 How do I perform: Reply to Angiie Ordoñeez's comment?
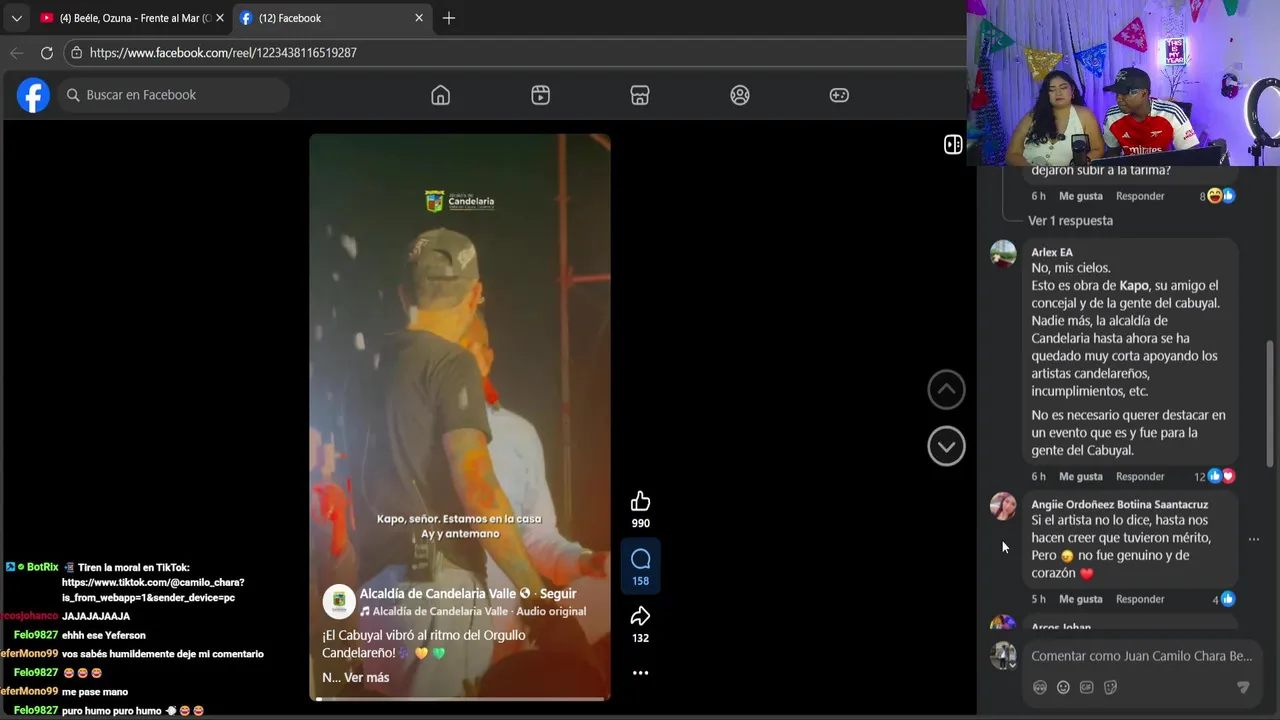1140,599
